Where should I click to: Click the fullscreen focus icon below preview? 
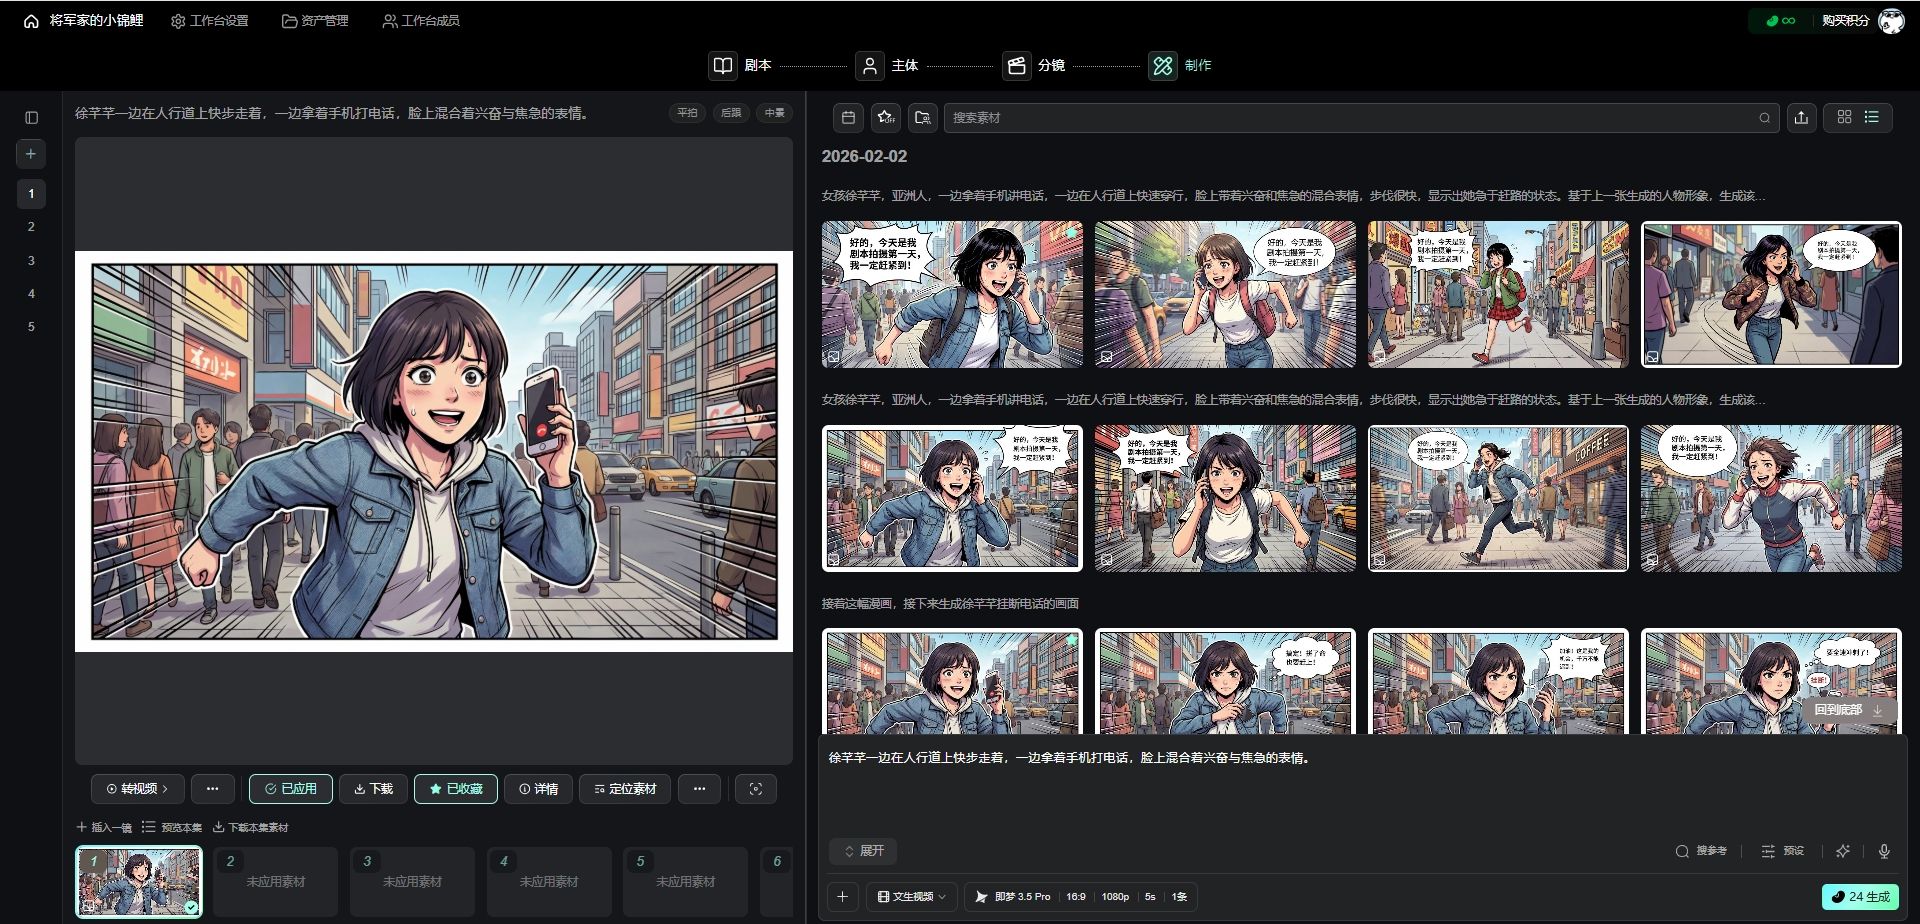pos(756,789)
